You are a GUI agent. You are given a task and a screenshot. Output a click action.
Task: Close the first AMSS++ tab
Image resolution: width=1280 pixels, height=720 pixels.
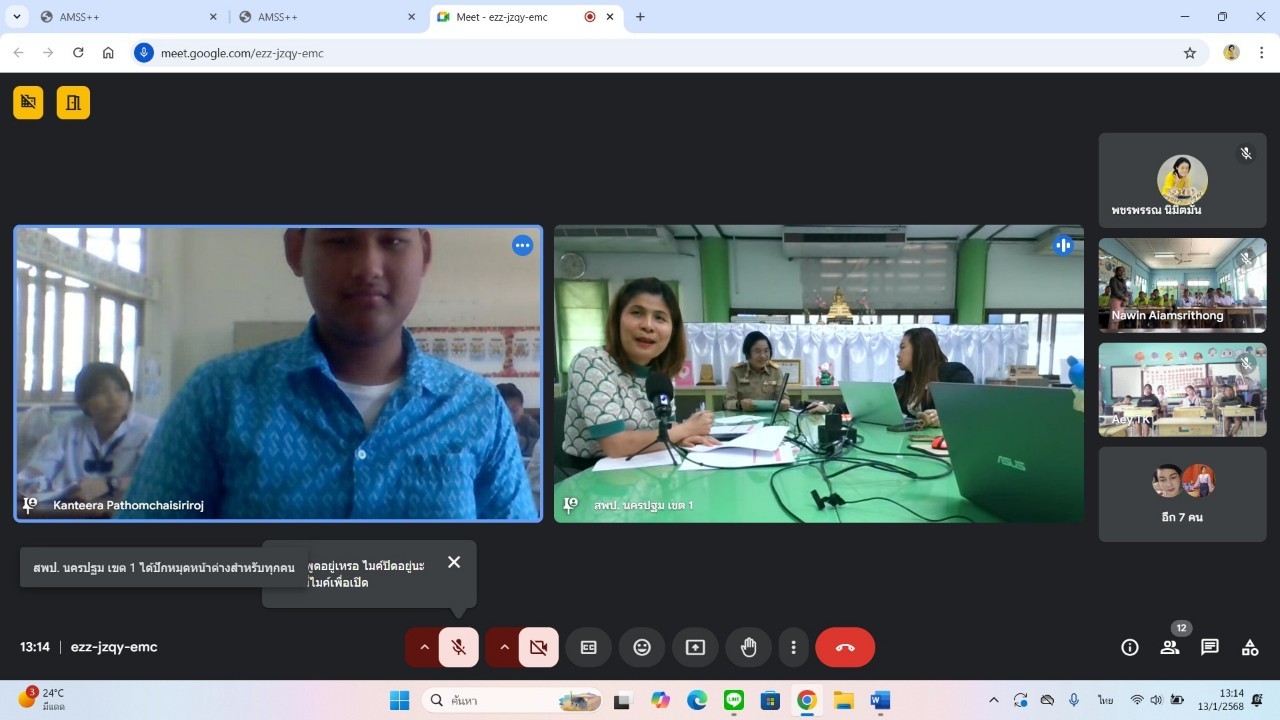coord(213,17)
